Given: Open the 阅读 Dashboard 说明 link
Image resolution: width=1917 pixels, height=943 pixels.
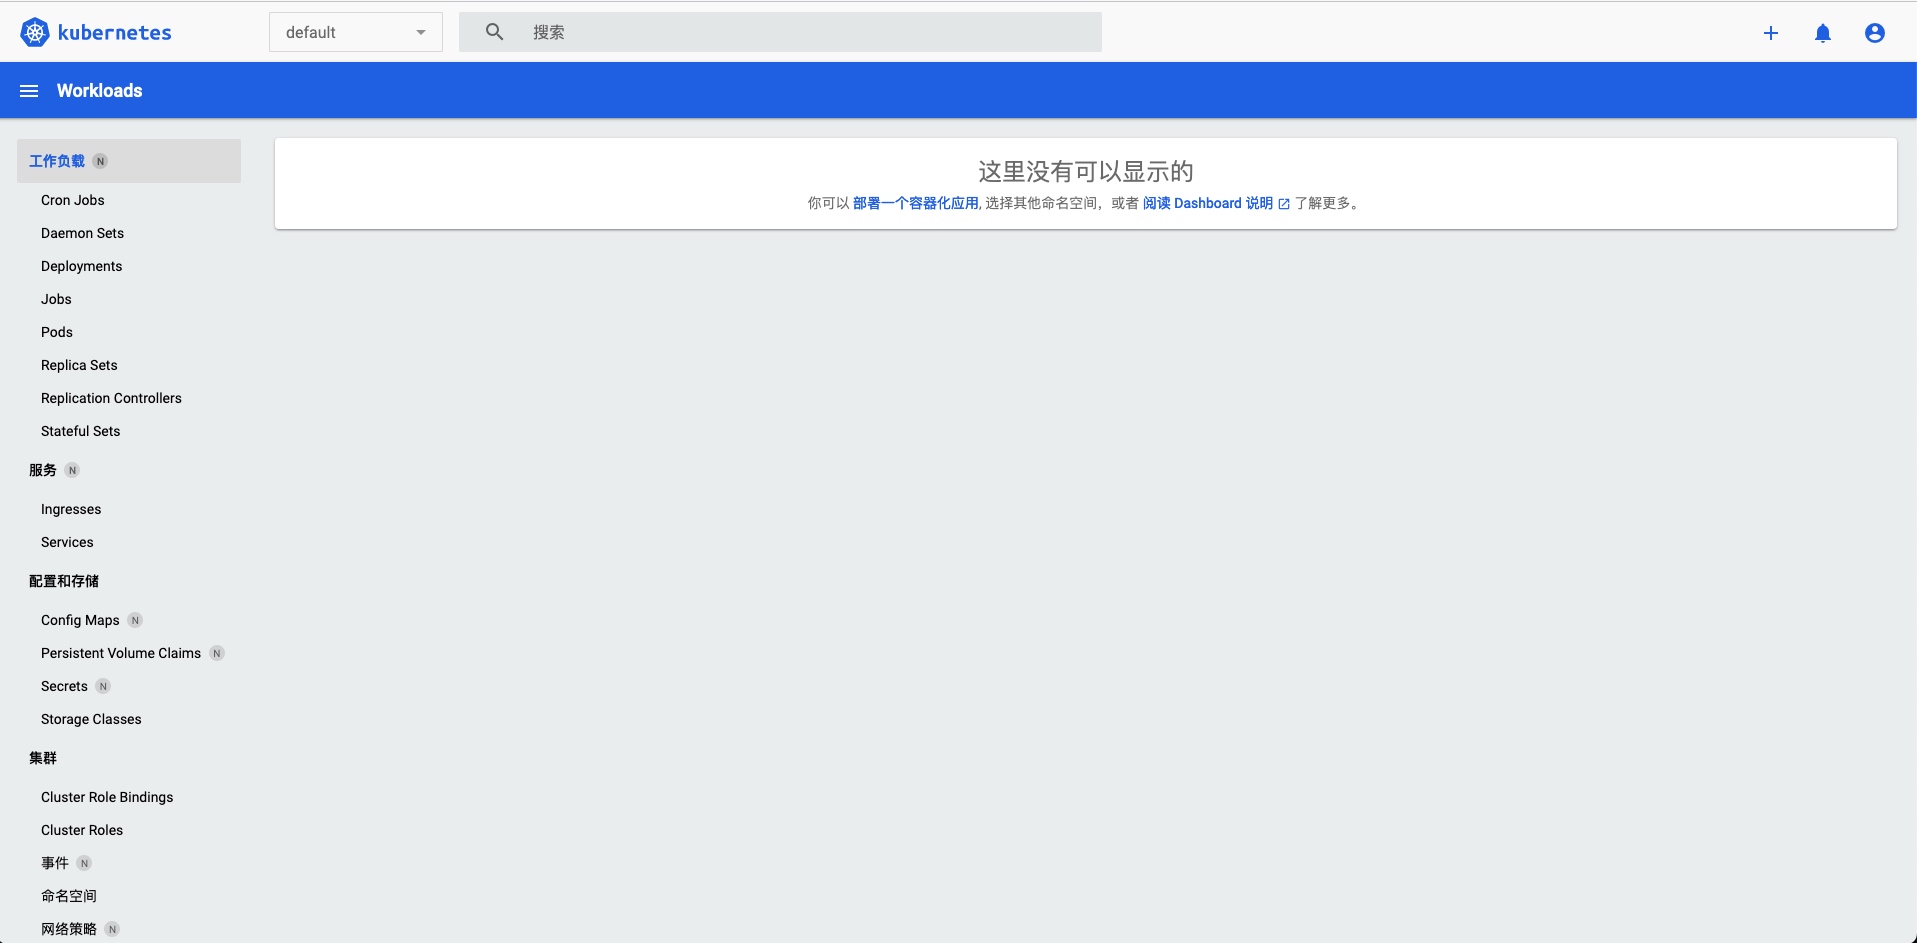Looking at the screenshot, I should click(x=1207, y=203).
